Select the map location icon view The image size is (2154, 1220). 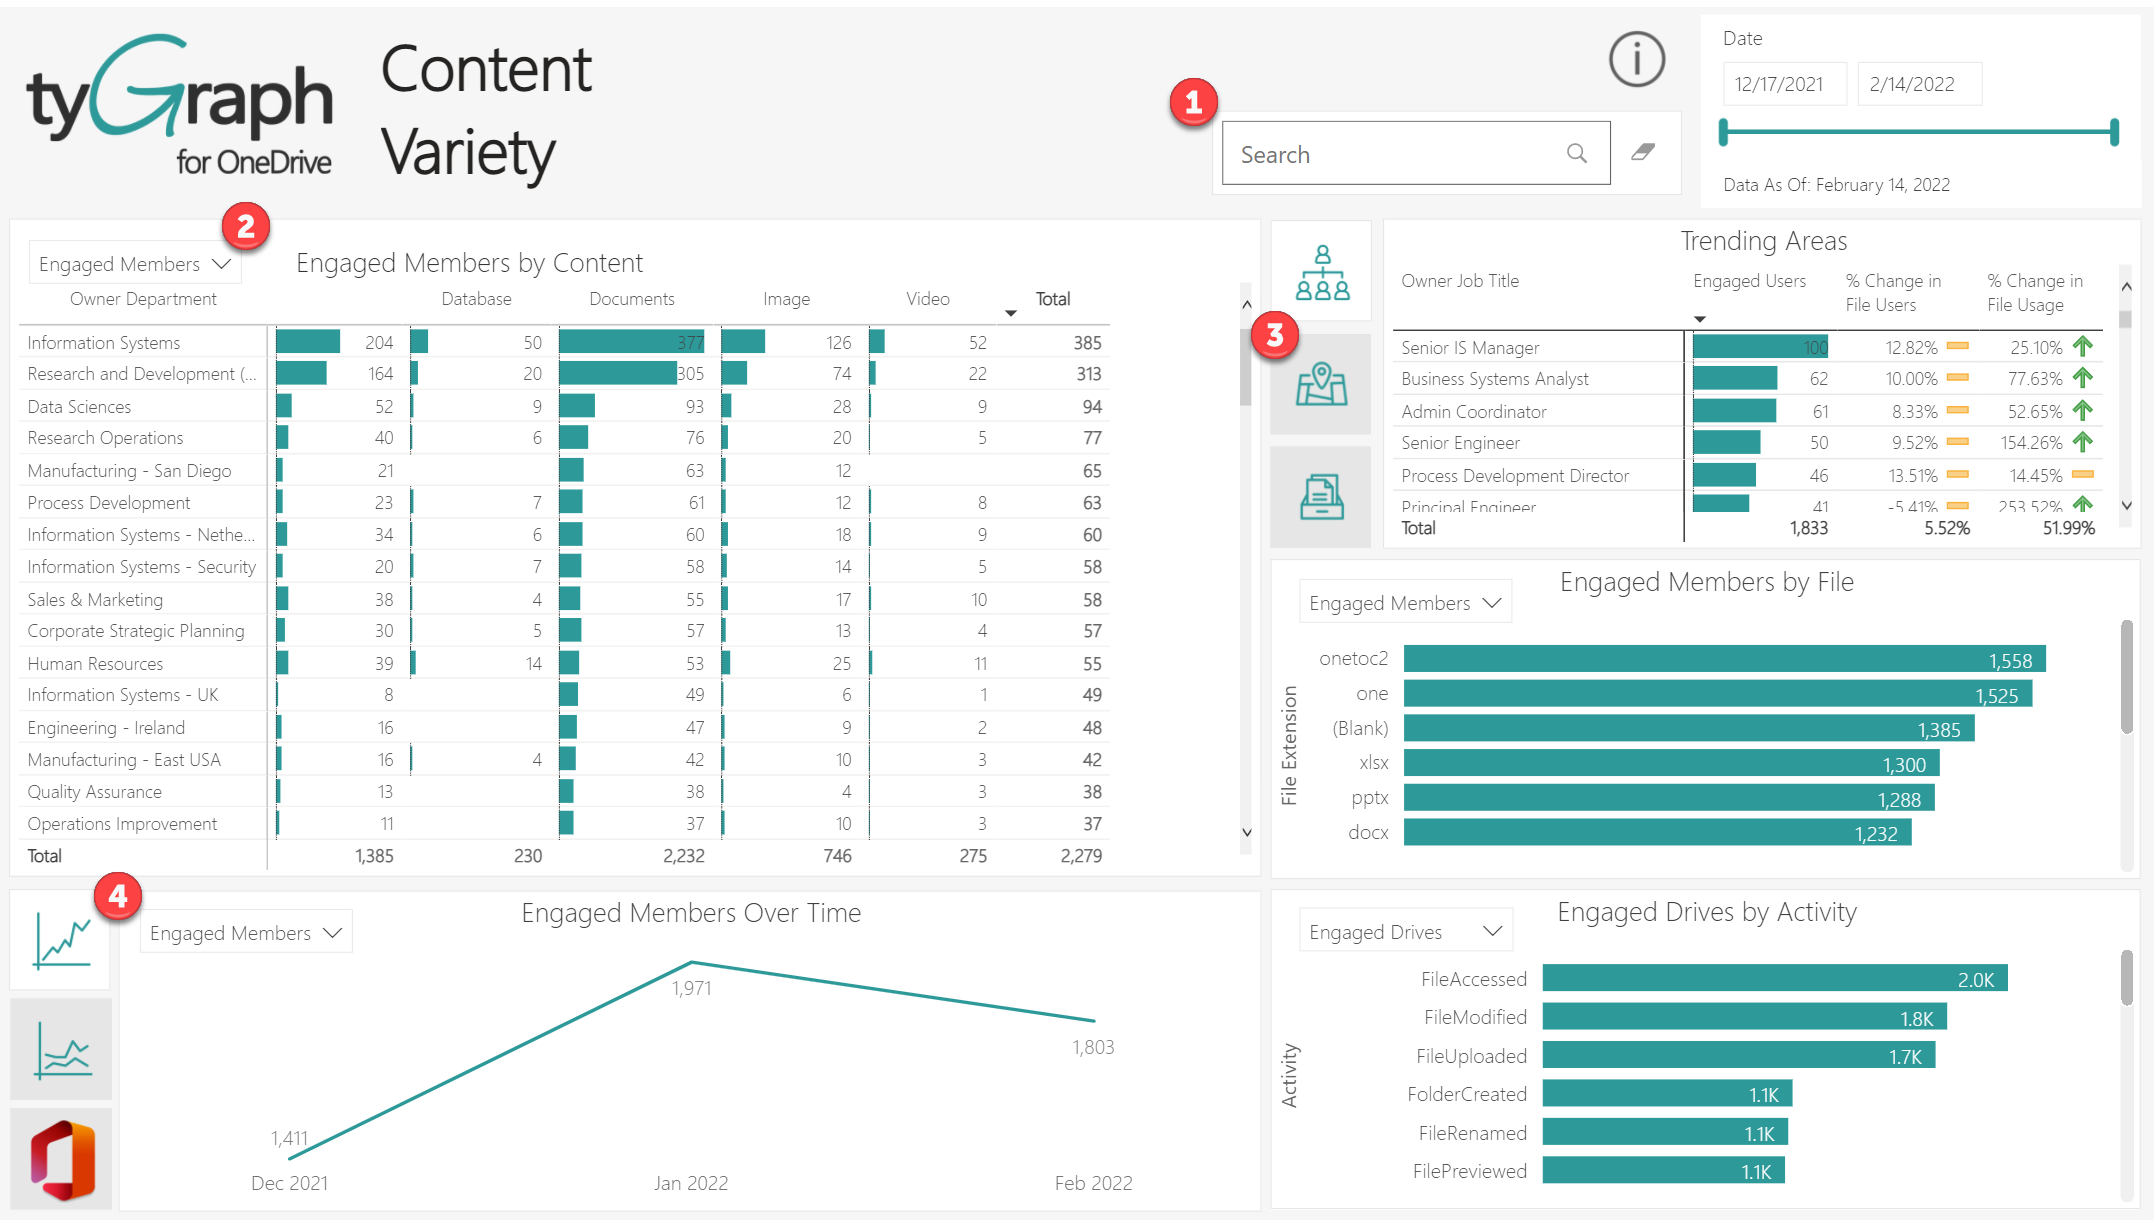1321,384
